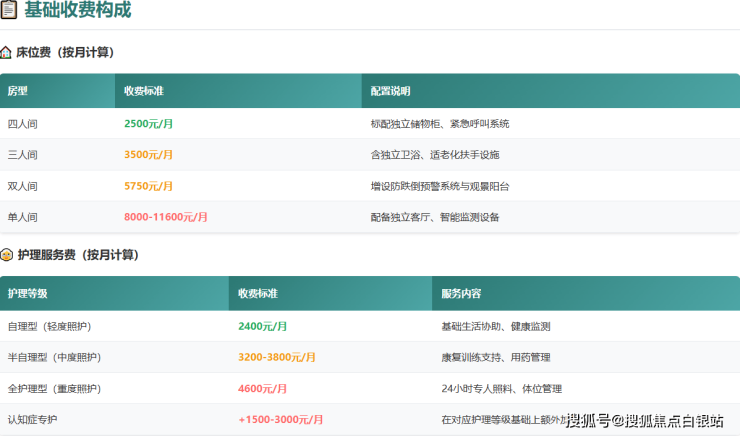Click the 搜狐号@搜狐焦点白银站 watermark
Image resolution: width=740 pixels, height=436 pixels.
click(645, 420)
